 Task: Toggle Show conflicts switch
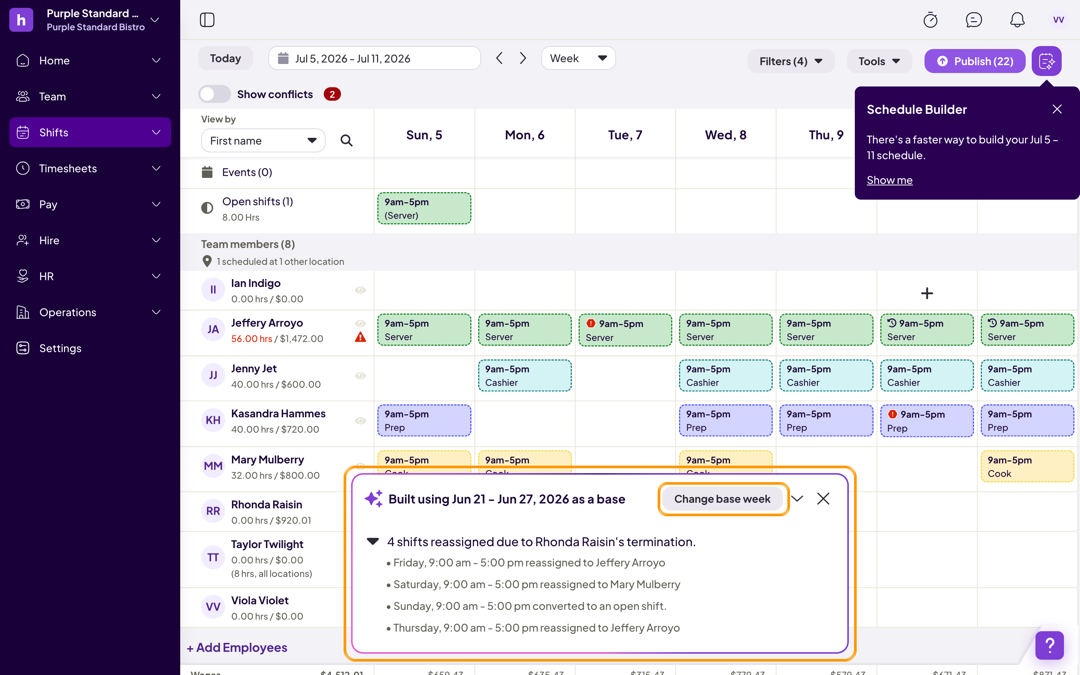coord(214,94)
